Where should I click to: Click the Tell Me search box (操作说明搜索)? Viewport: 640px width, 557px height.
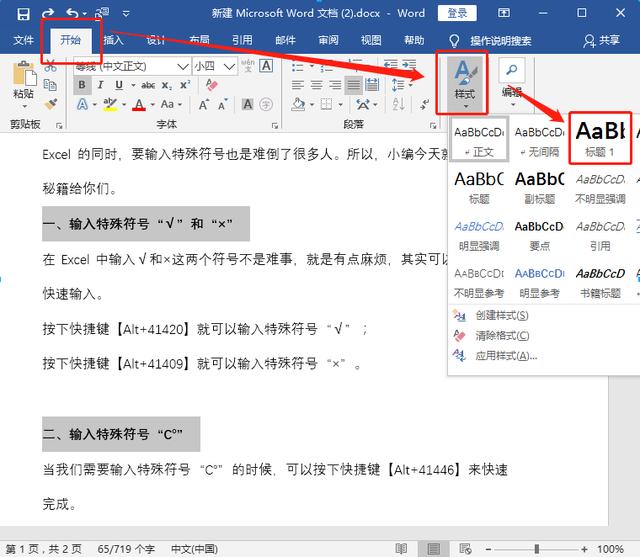coord(500,40)
